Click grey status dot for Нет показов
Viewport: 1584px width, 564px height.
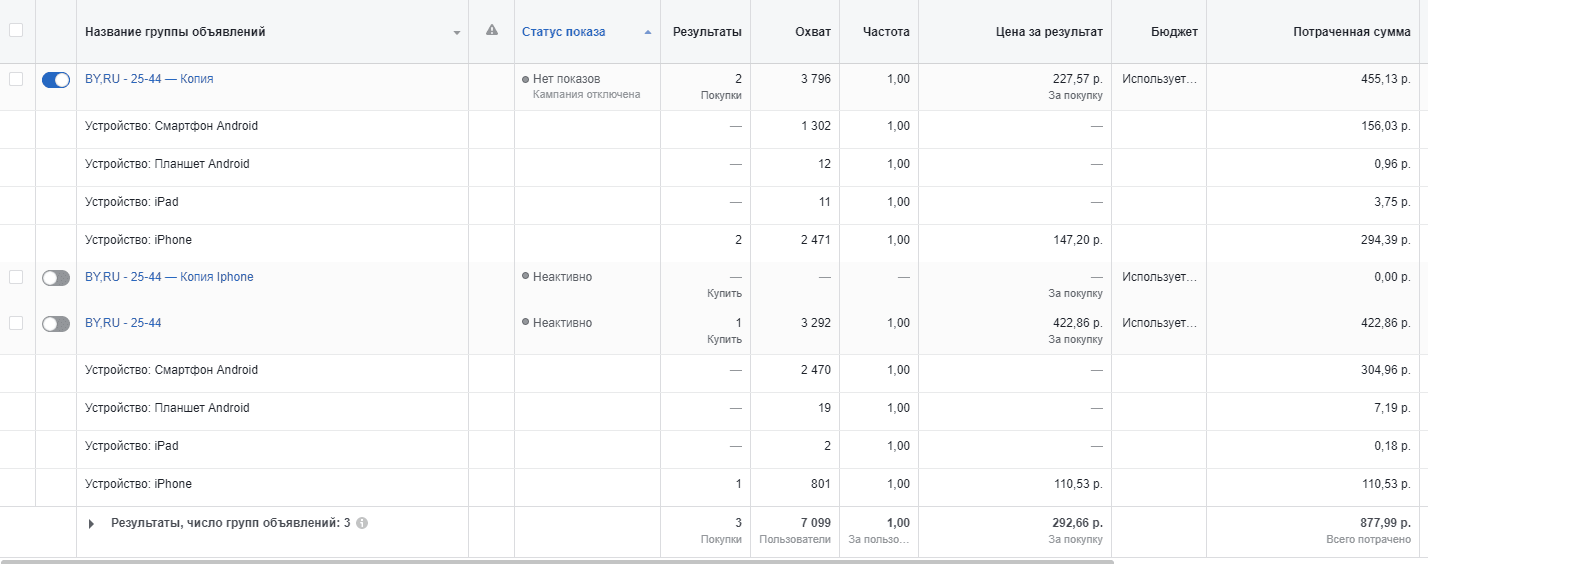tap(525, 79)
